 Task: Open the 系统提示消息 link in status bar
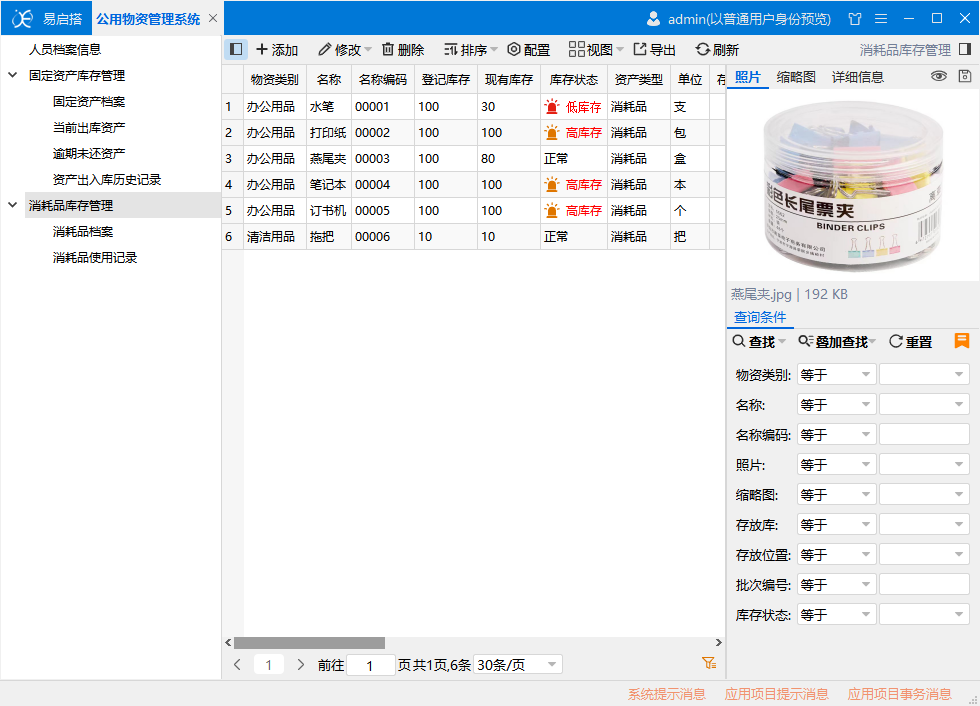tap(666, 694)
